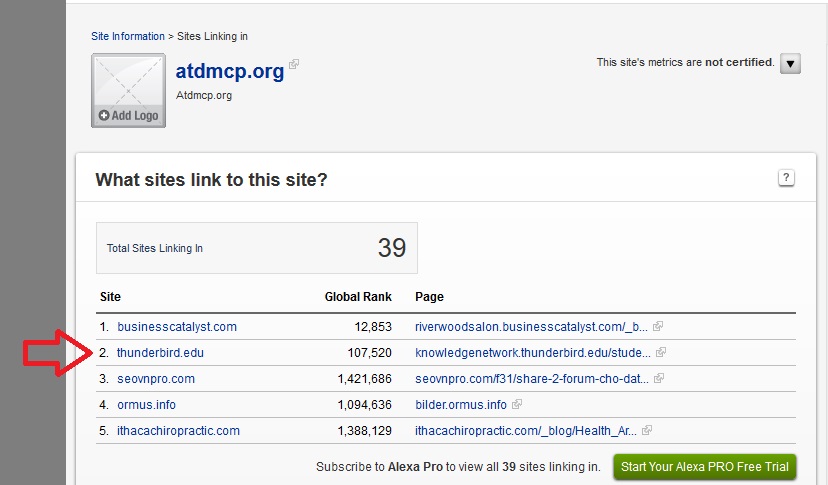Open businesscatalyst.com site link

(177, 327)
